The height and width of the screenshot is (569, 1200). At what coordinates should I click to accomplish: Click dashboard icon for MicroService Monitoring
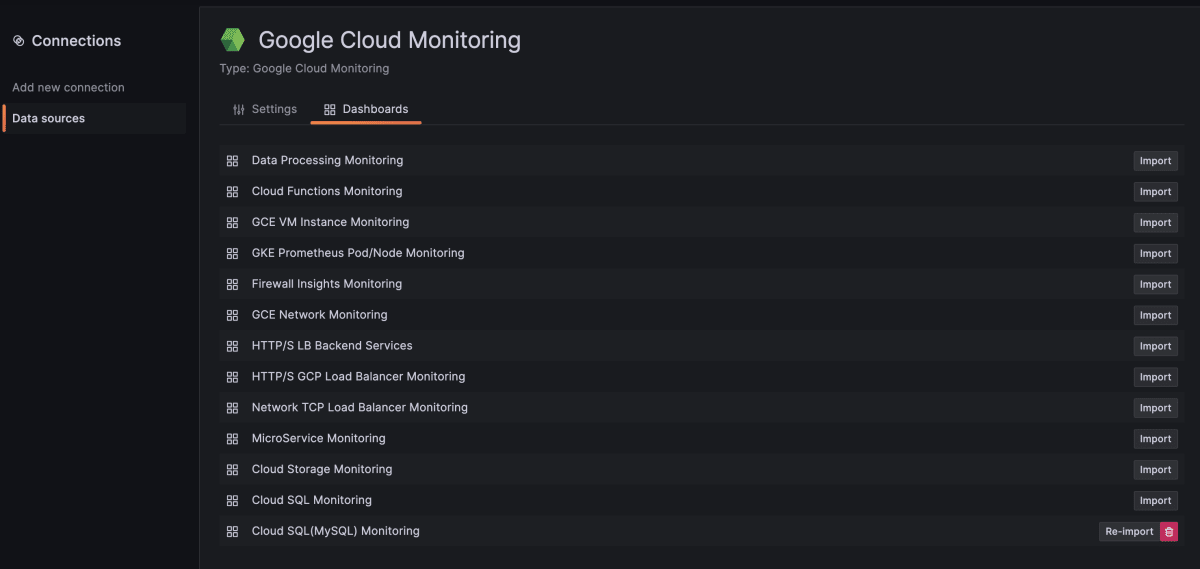point(232,439)
